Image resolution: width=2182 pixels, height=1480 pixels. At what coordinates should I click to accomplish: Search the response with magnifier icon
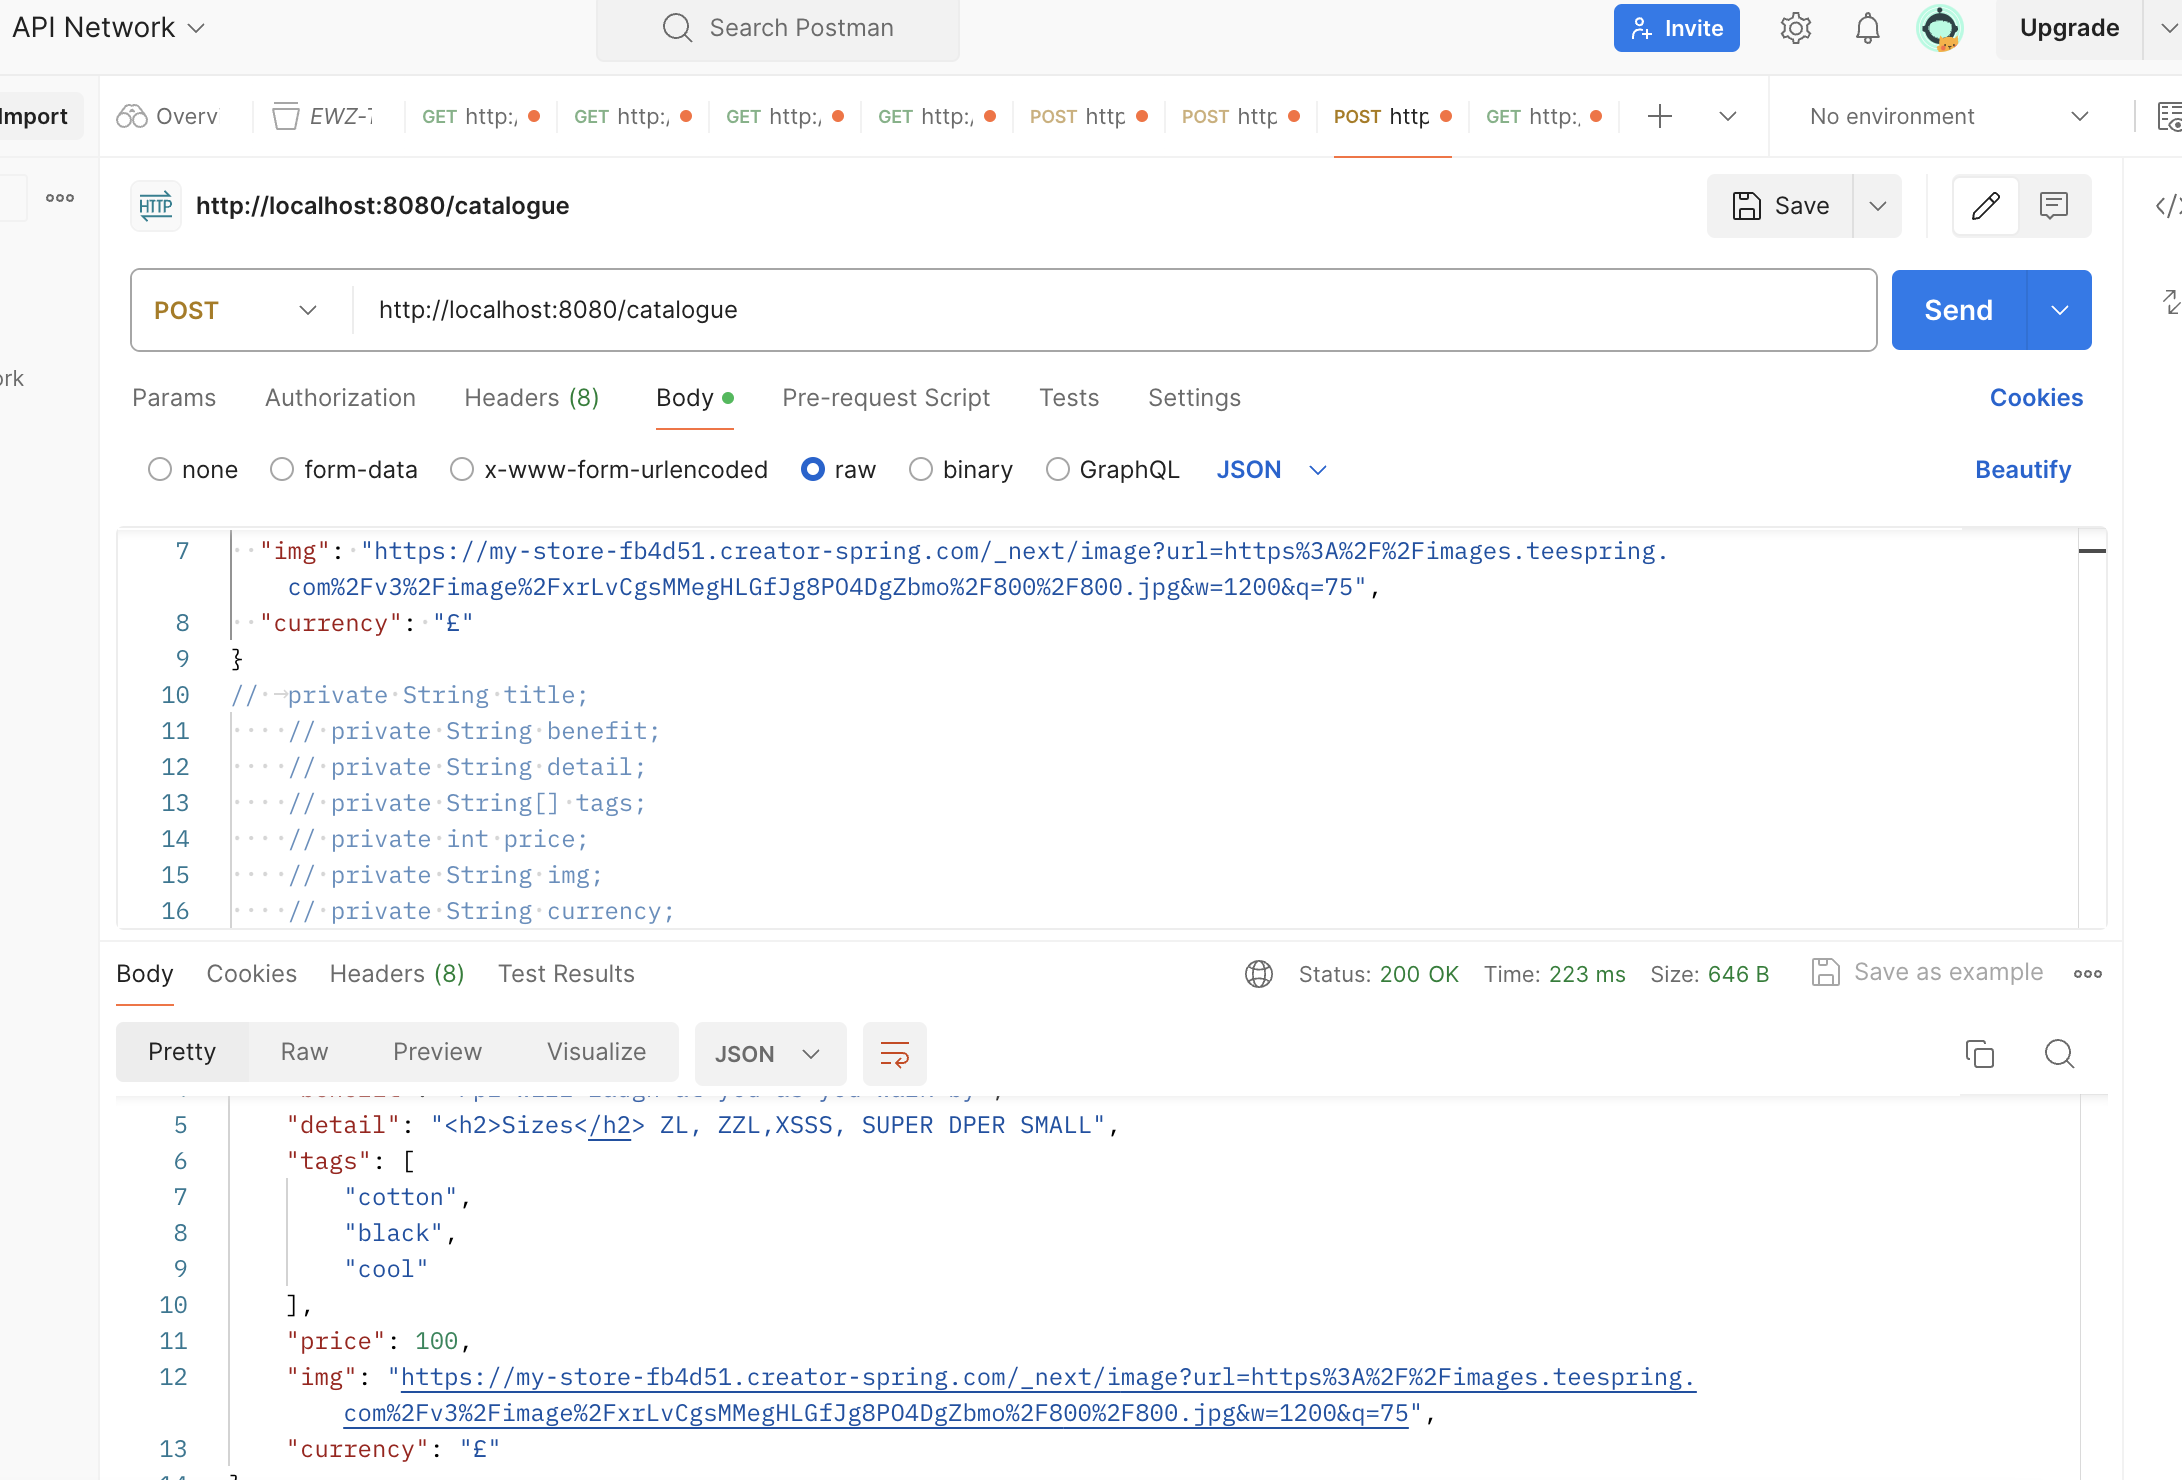(x=2059, y=1054)
